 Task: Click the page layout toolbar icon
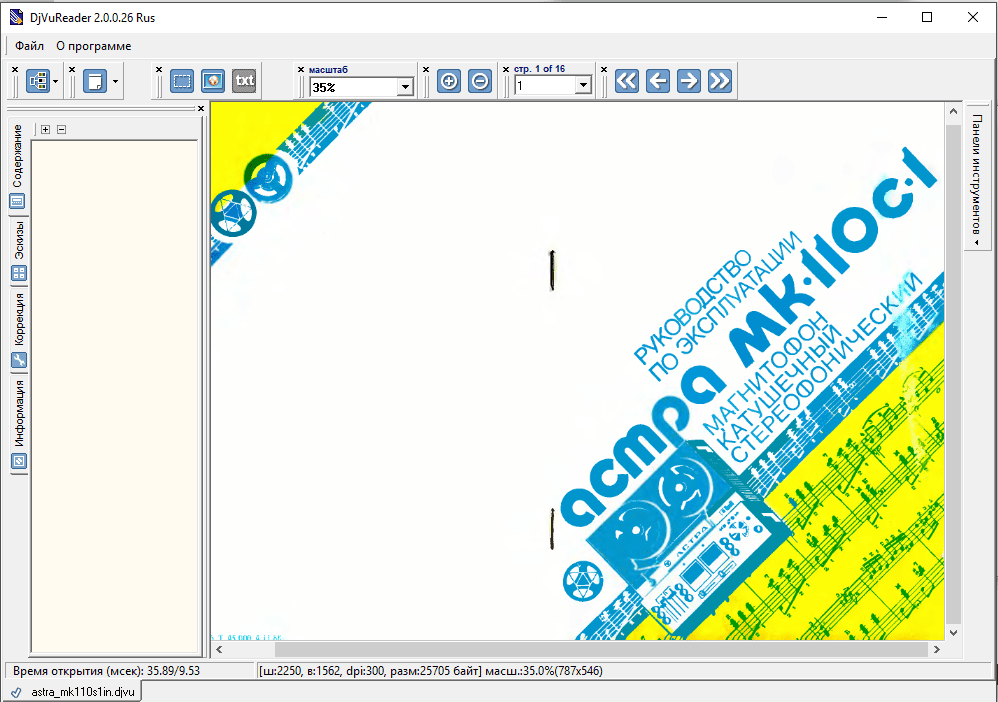point(95,81)
